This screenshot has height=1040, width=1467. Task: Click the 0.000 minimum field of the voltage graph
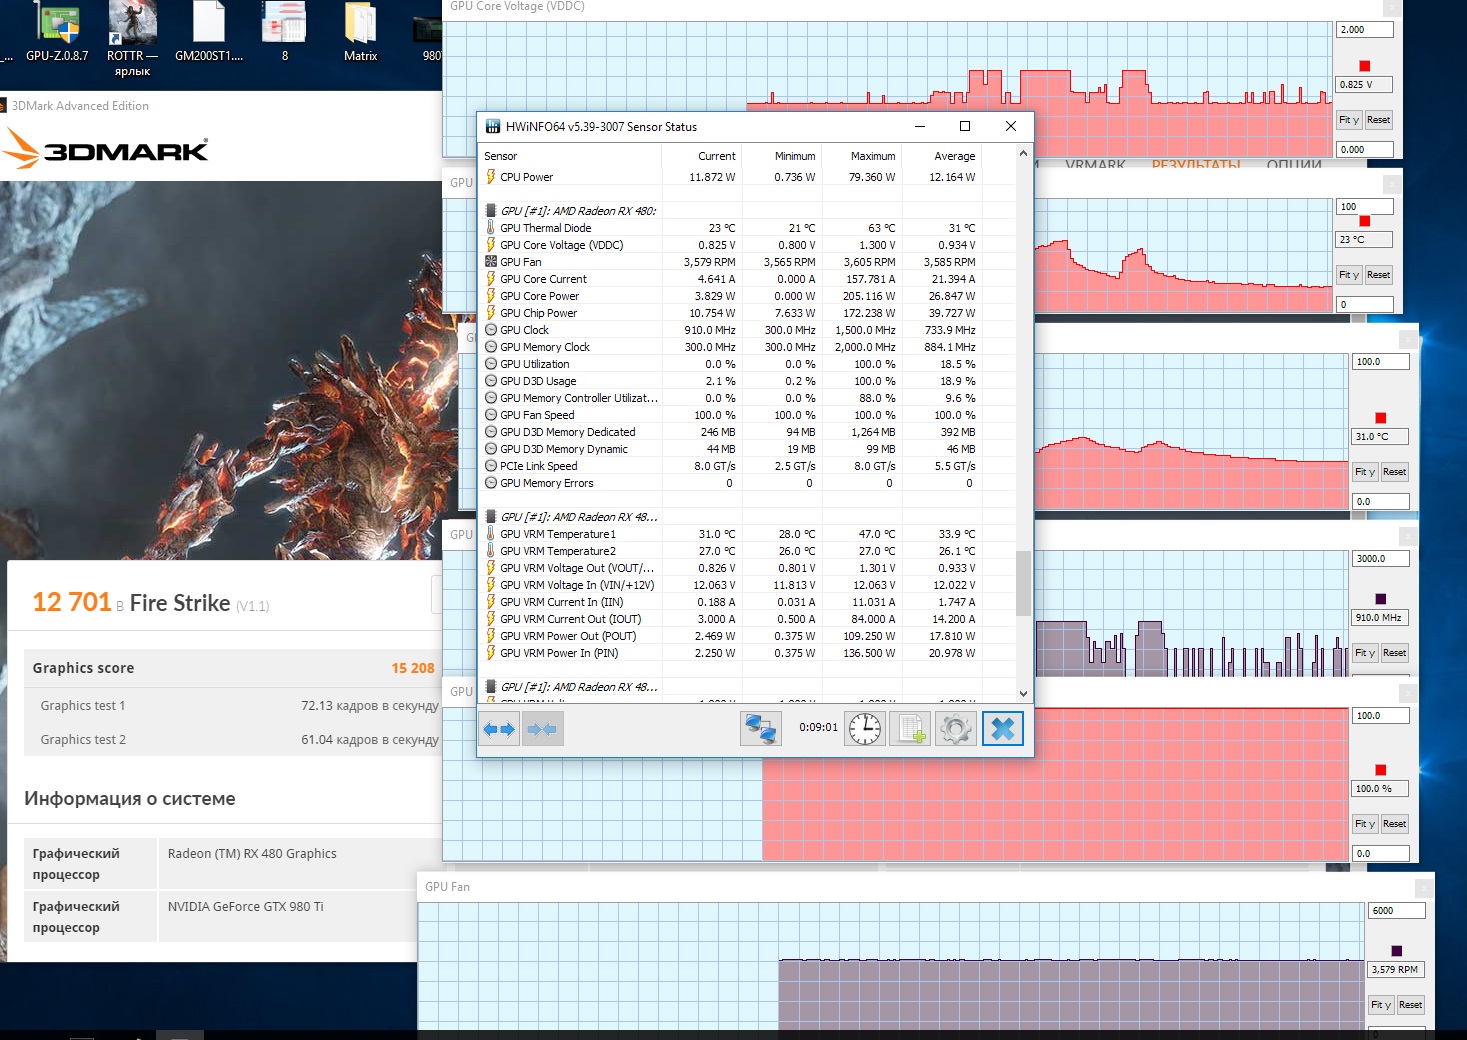(x=1364, y=150)
